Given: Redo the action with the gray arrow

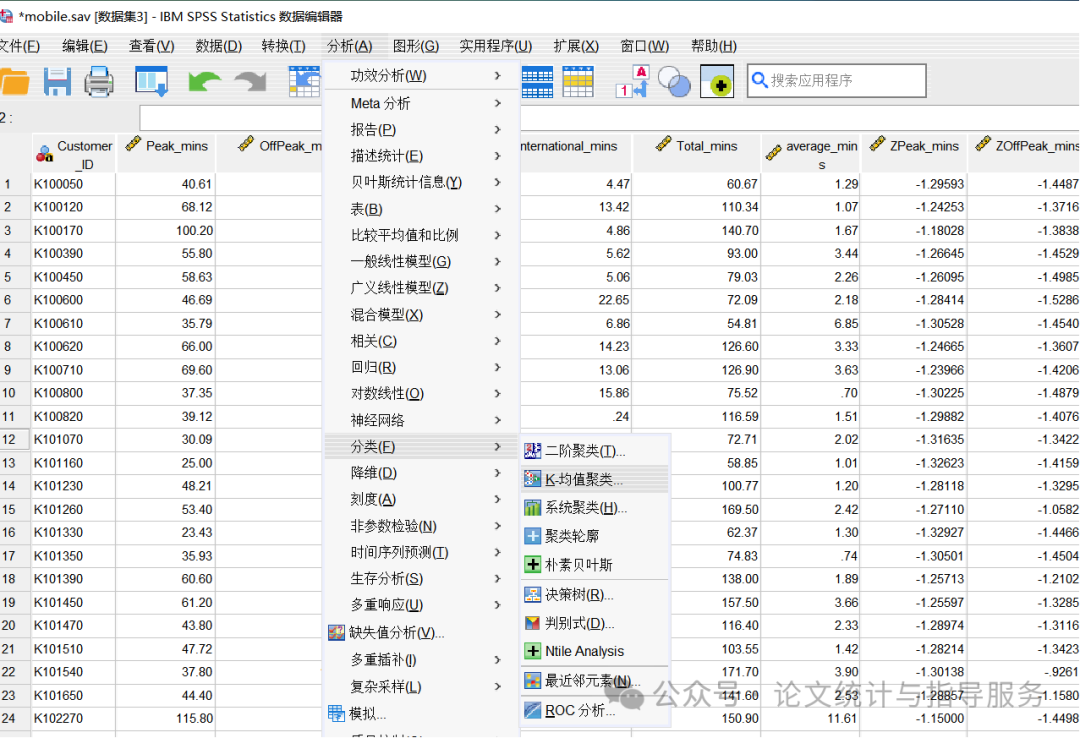Looking at the screenshot, I should click(251, 82).
